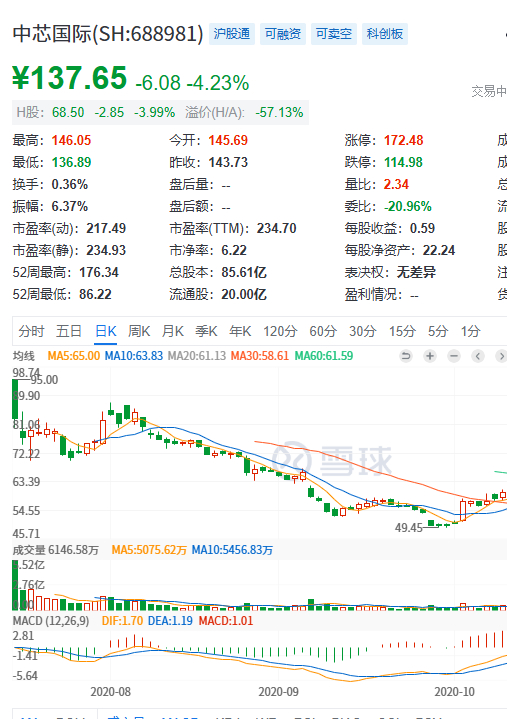Click the 表决权 value 无差异
This screenshot has height=719, width=507.
(416, 272)
